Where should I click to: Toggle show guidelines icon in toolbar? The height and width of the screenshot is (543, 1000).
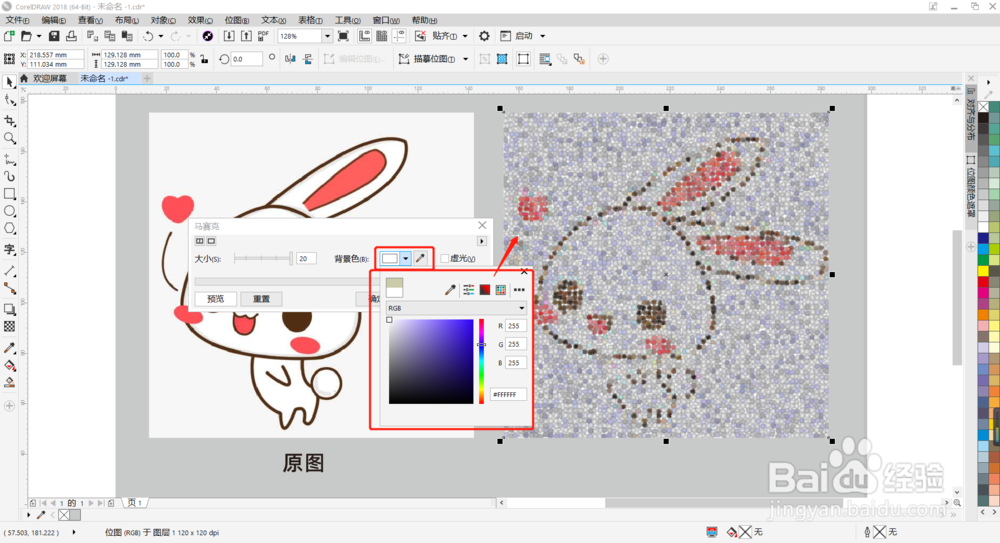[399, 36]
